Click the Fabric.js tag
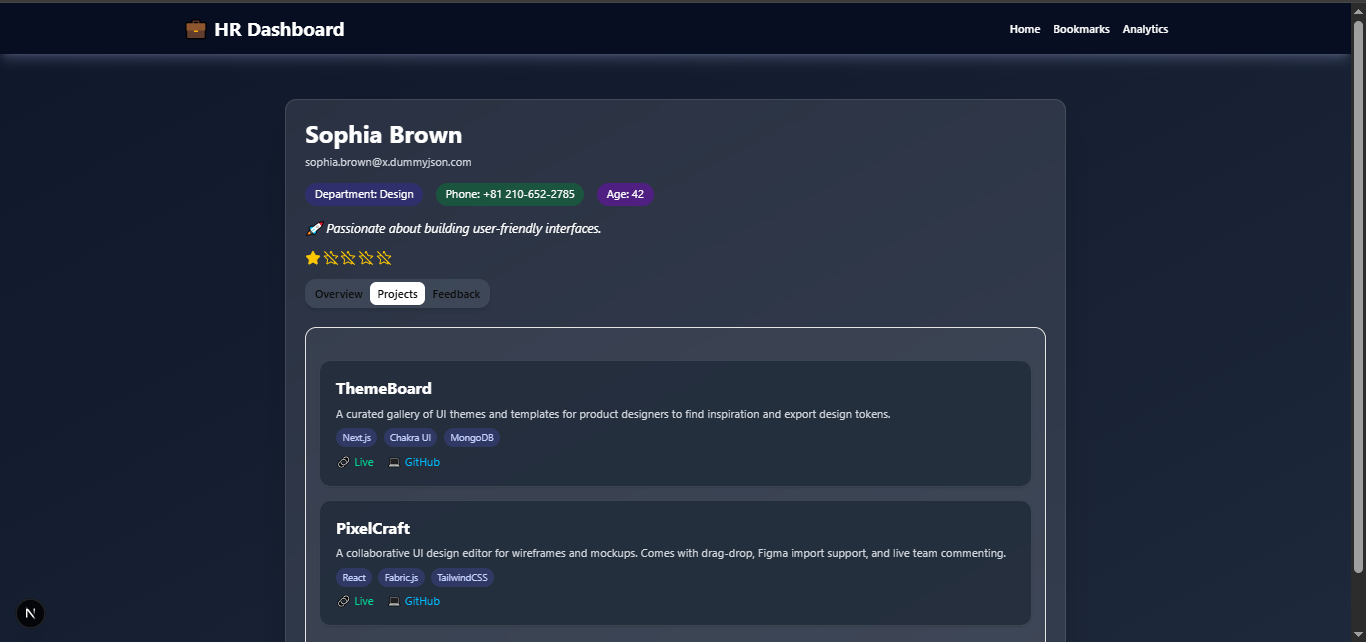1366x642 pixels. click(401, 578)
